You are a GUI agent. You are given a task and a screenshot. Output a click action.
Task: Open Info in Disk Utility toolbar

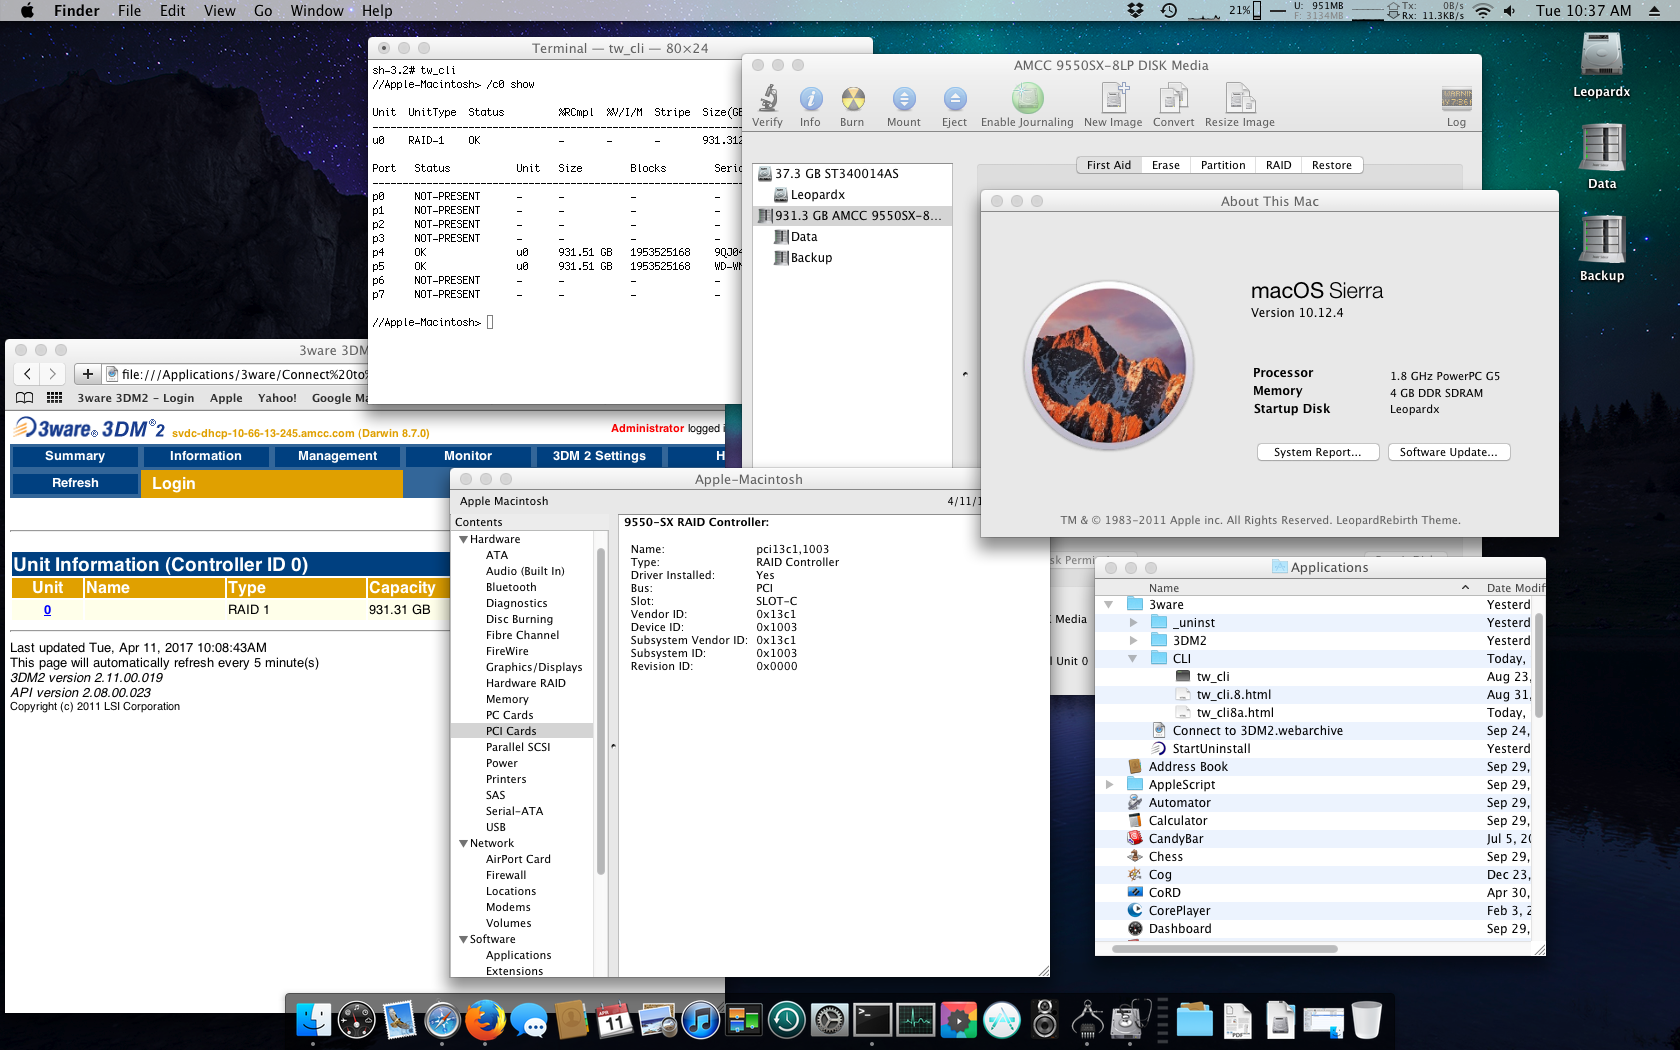(810, 99)
